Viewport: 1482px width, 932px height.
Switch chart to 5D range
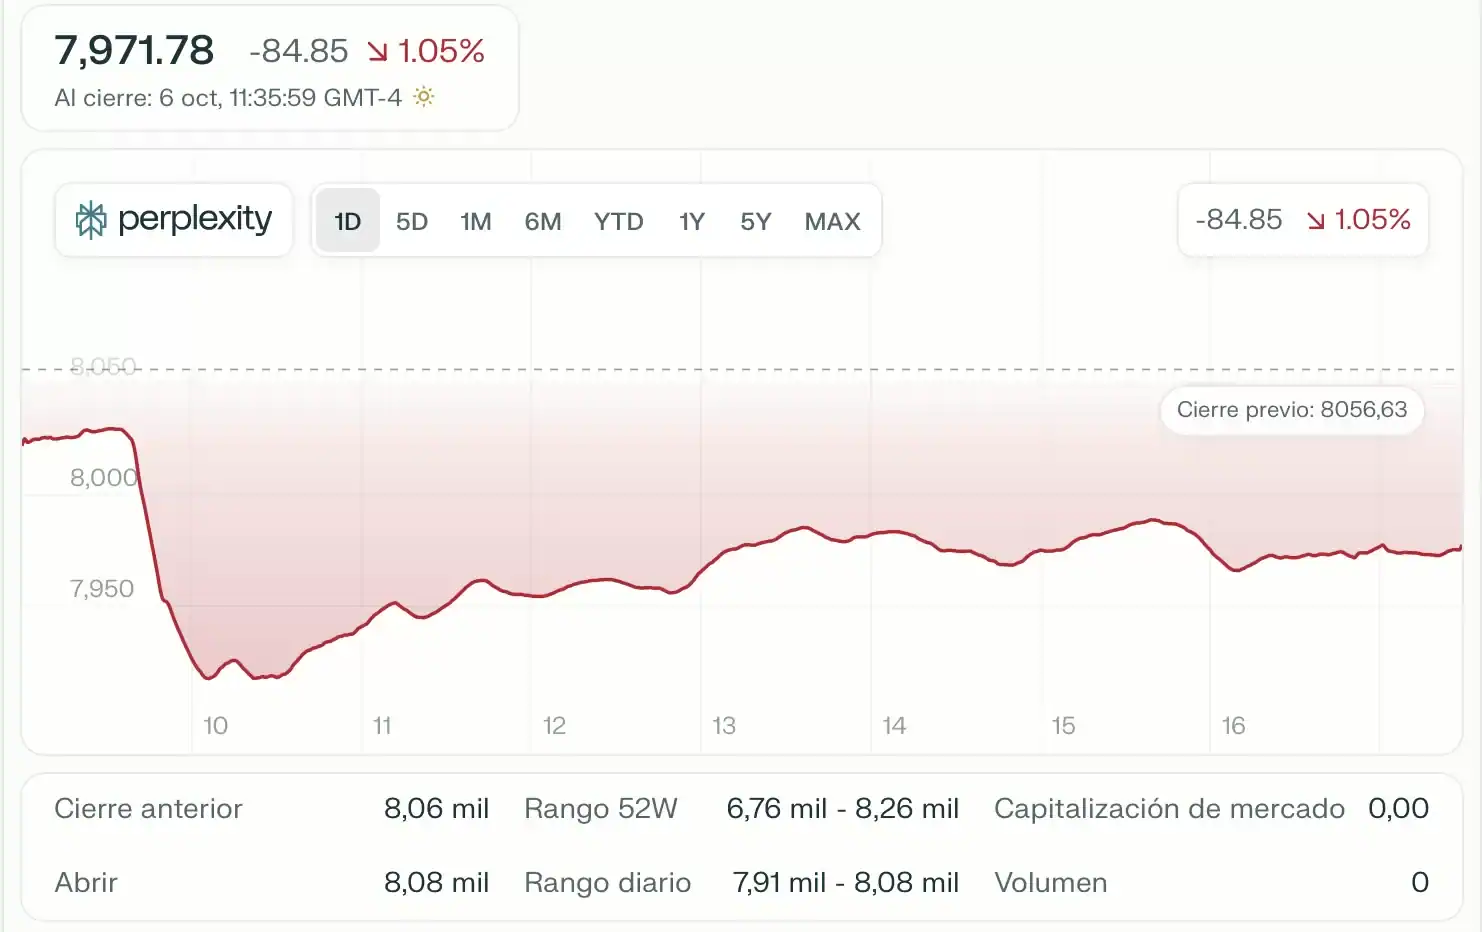(x=411, y=221)
